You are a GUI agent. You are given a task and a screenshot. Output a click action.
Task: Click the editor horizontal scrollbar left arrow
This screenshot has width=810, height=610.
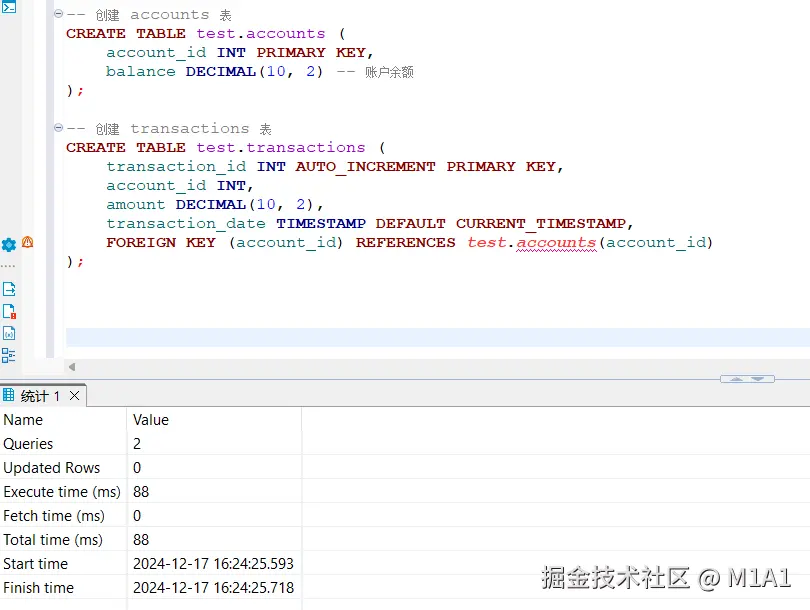point(72,367)
